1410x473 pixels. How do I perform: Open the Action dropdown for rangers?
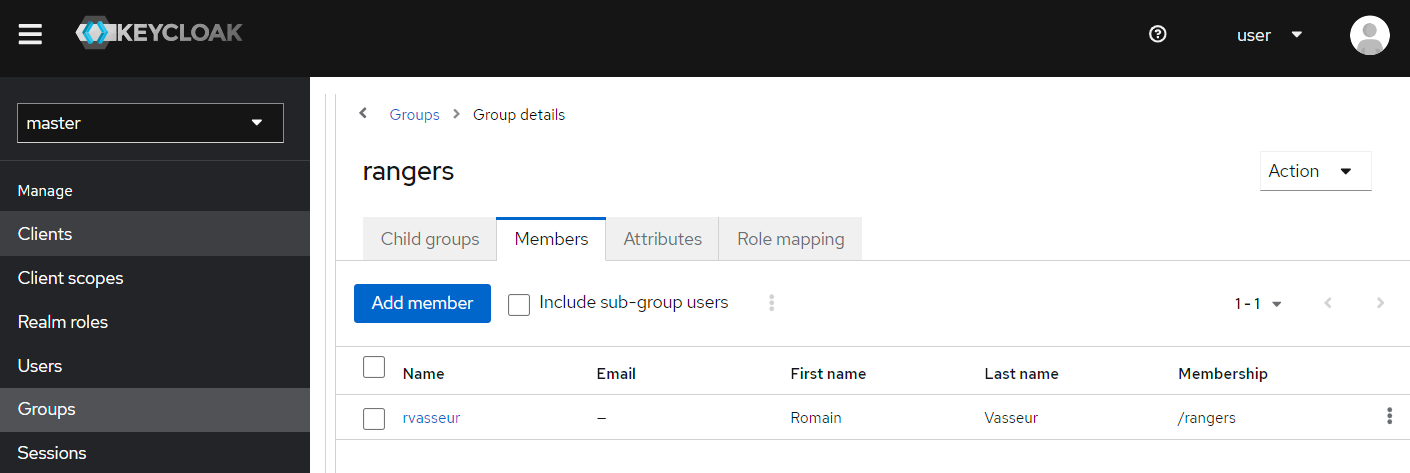coord(1316,171)
